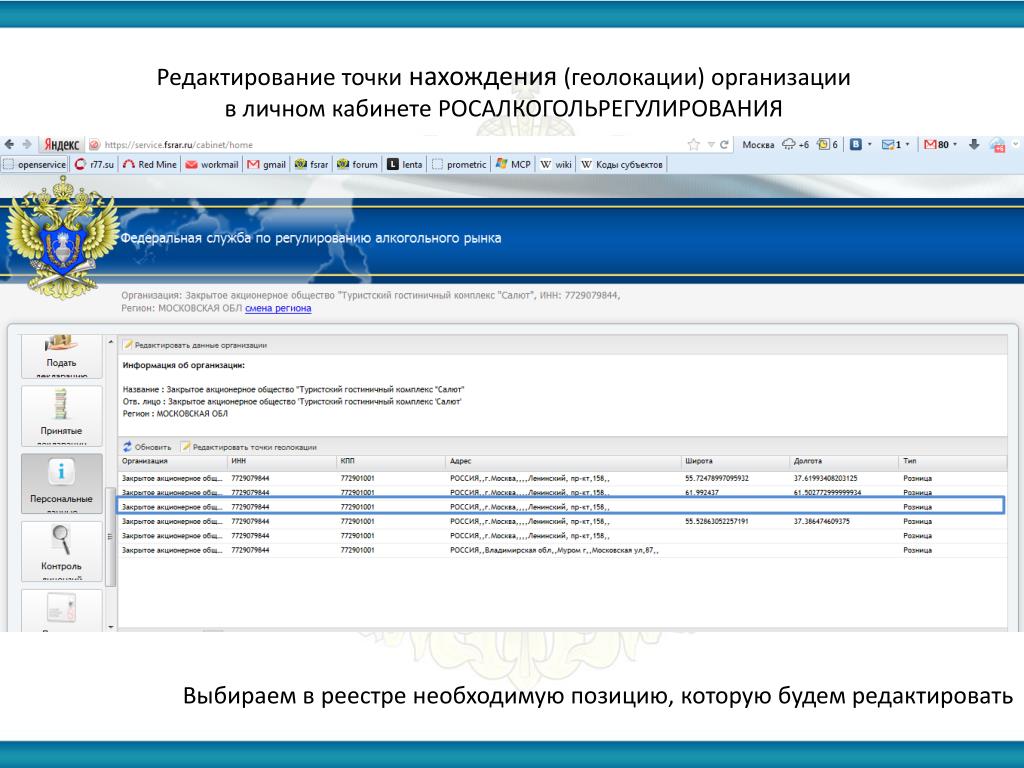1024x768 pixels.
Task: Click the sidebar scroll up arrow
Action: click(x=110, y=342)
